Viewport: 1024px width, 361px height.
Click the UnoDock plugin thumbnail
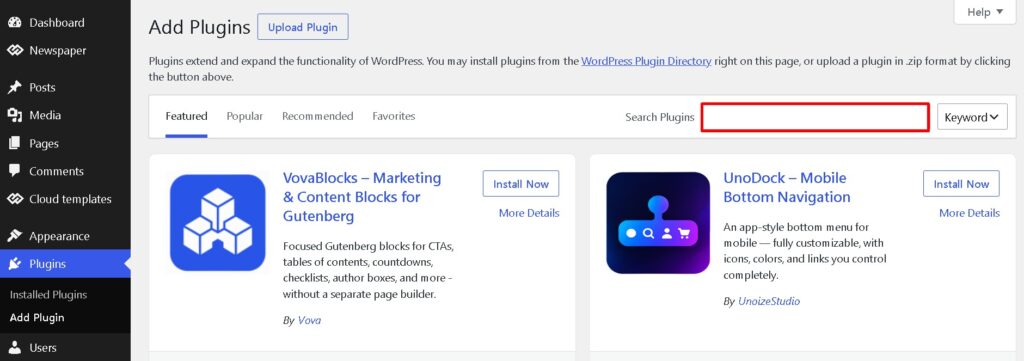click(658, 223)
